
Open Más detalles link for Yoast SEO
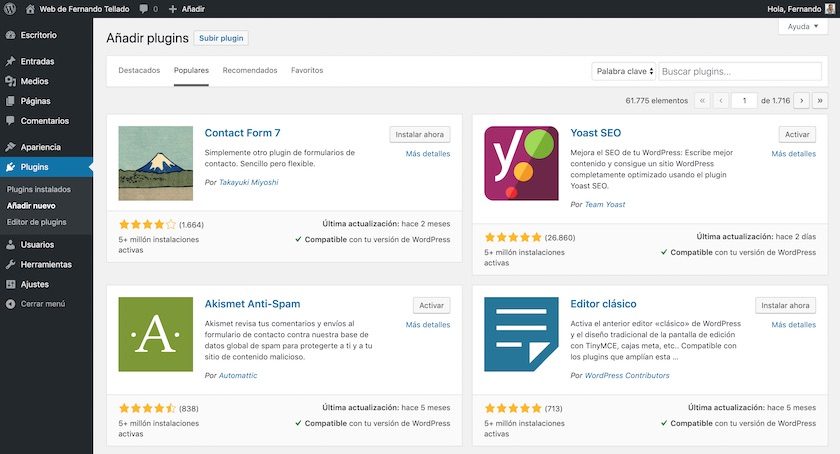(x=793, y=154)
